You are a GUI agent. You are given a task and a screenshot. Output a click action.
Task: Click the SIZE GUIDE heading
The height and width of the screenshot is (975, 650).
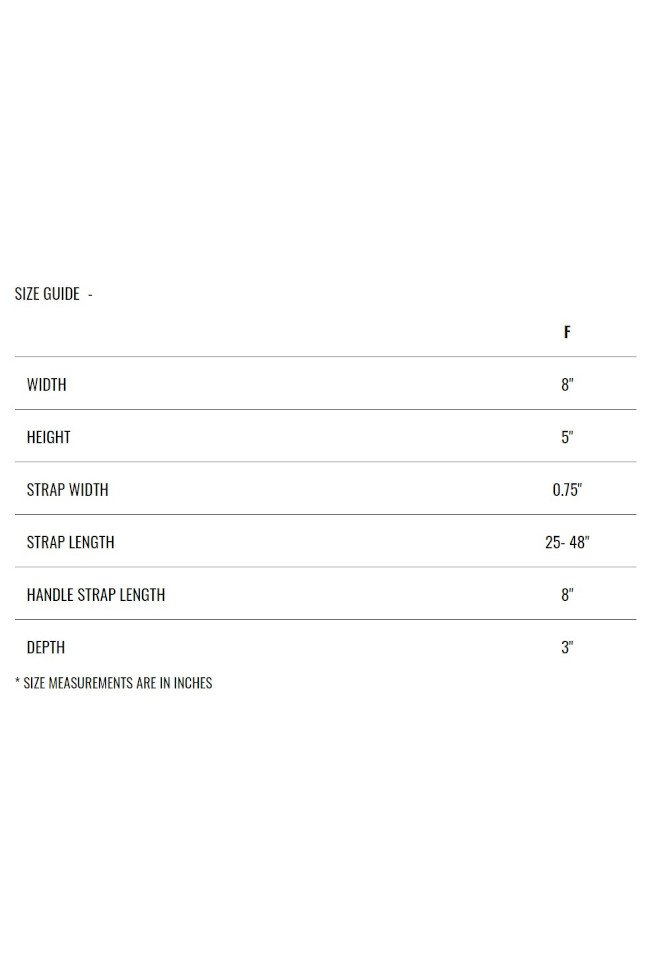point(47,293)
